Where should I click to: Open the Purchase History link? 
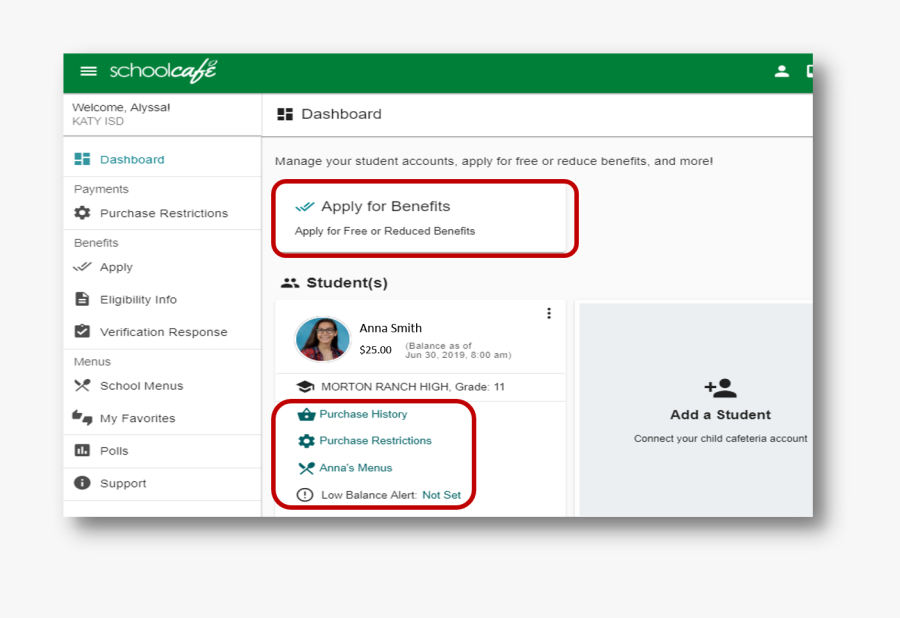pyautogui.click(x=363, y=414)
